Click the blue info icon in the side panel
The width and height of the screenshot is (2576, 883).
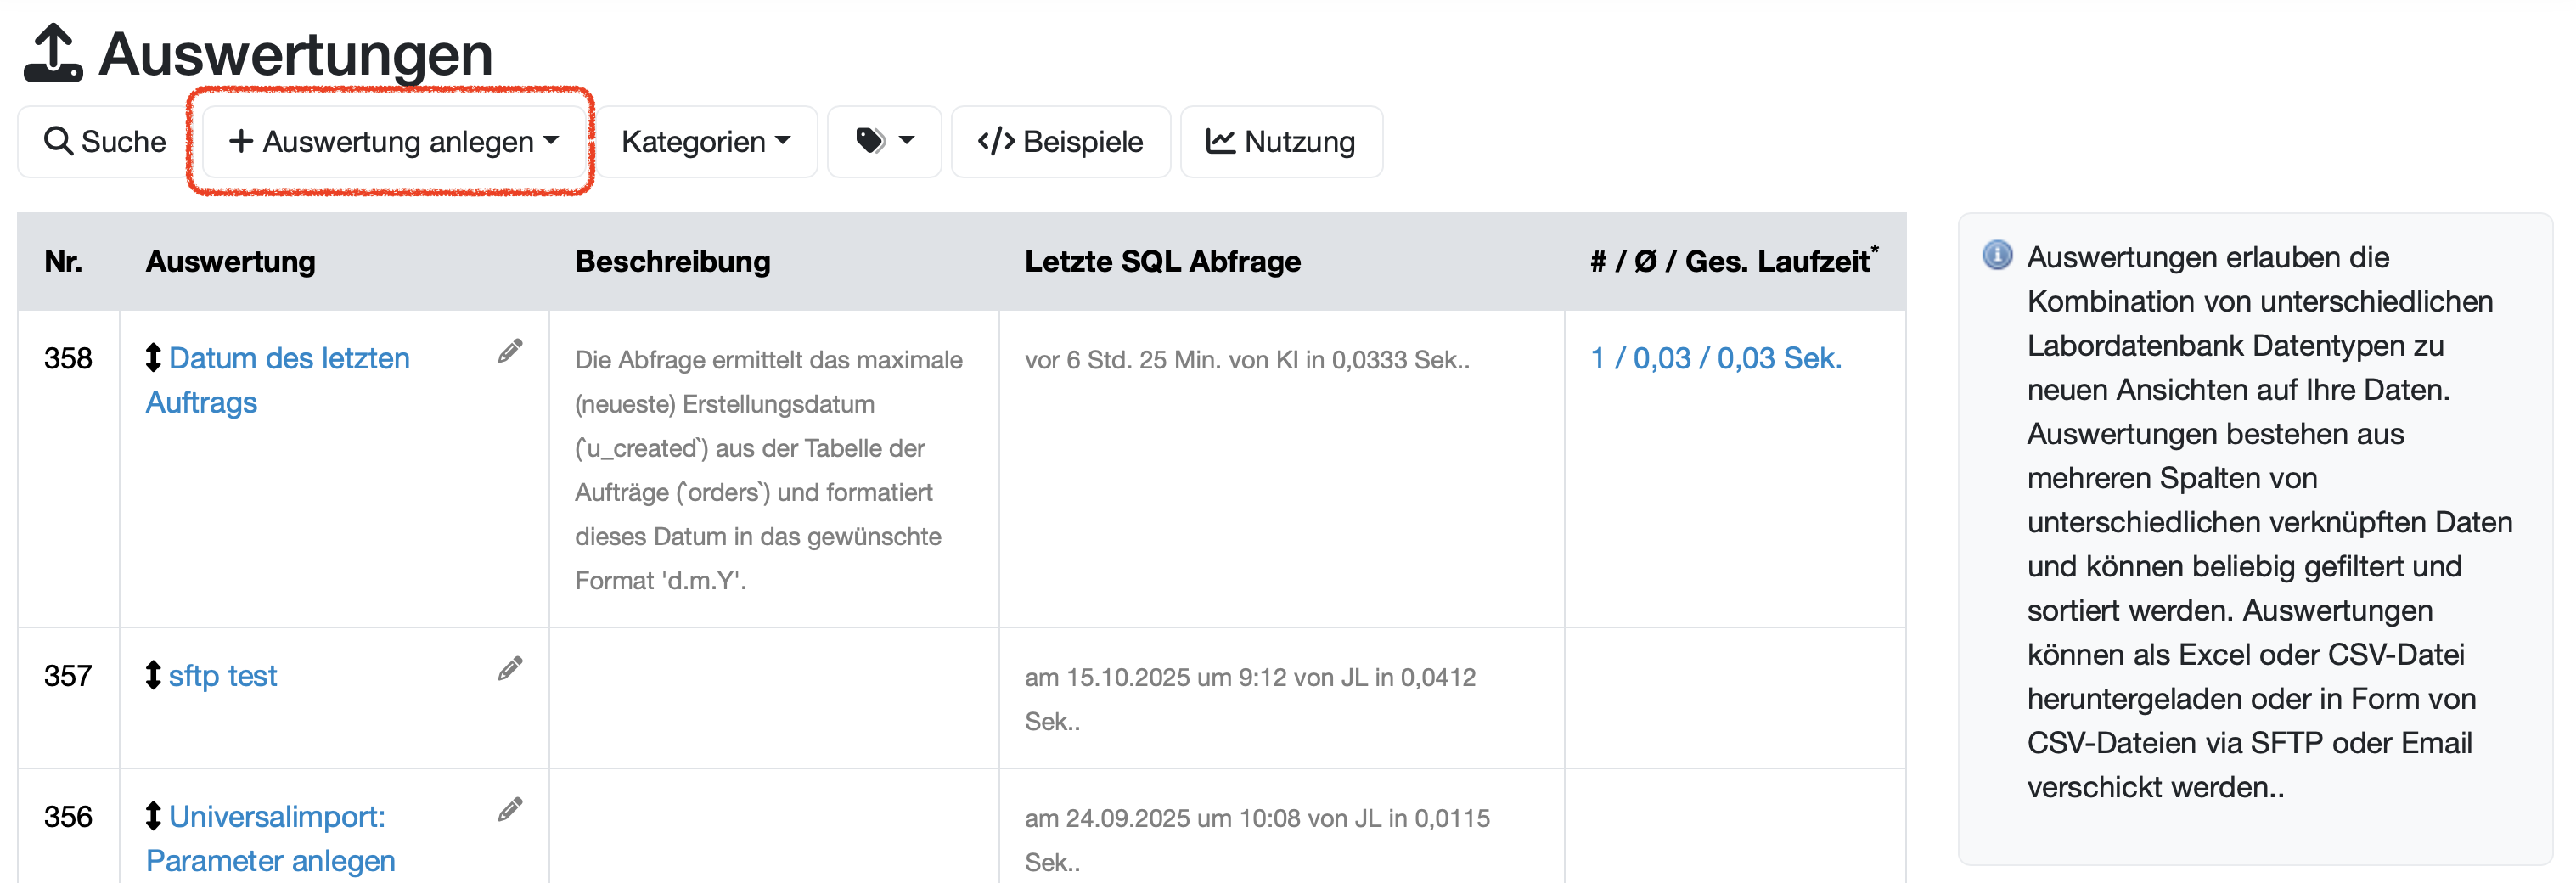pos(1997,256)
